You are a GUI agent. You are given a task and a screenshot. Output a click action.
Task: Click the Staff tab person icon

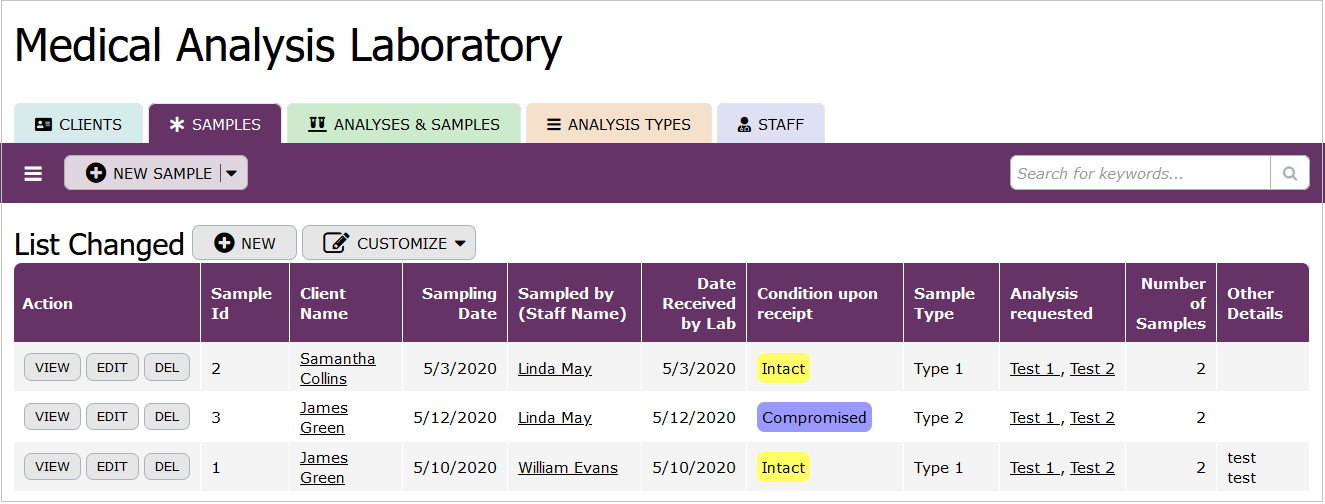coord(744,125)
